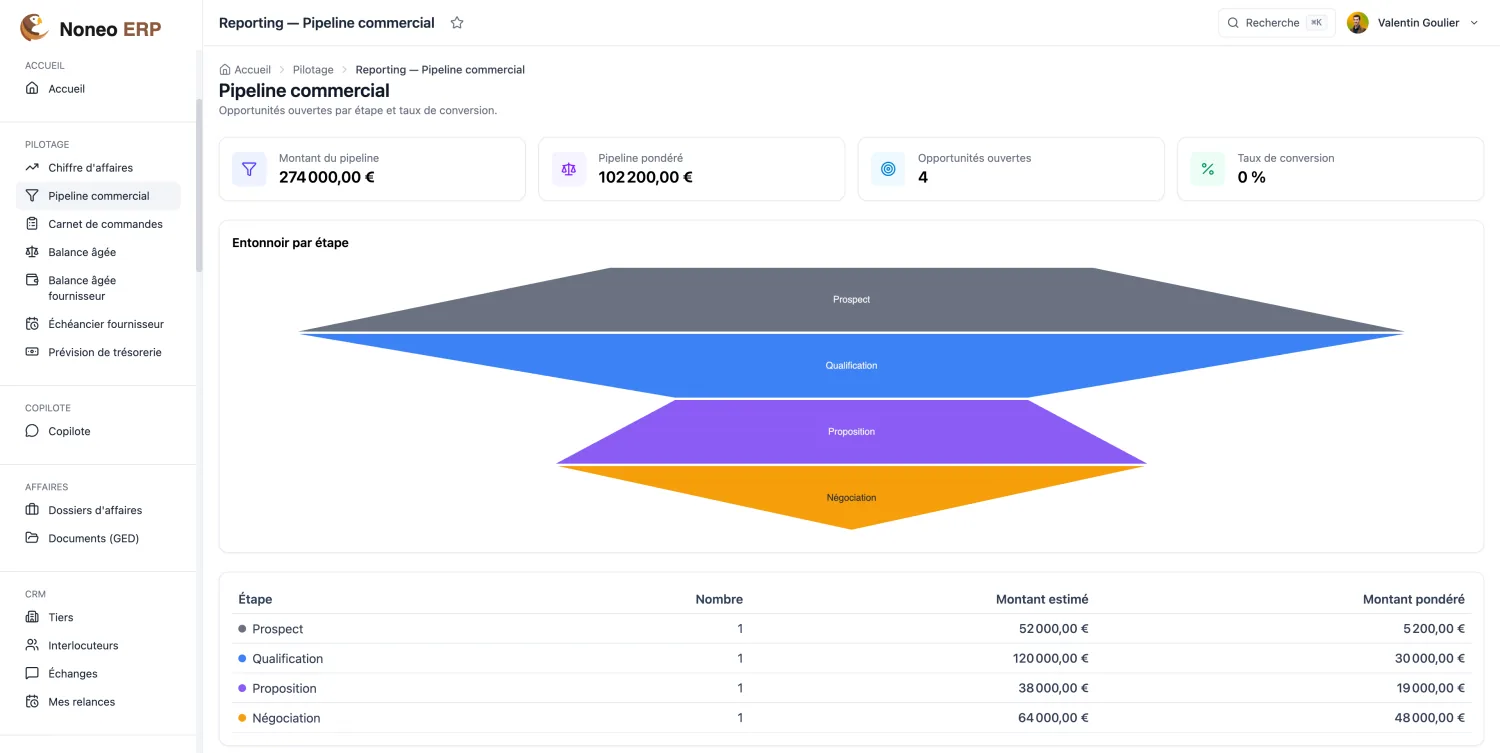This screenshot has width=1500, height=753.
Task: Click the Mes relances calendar-clock icon
Action: point(32,701)
